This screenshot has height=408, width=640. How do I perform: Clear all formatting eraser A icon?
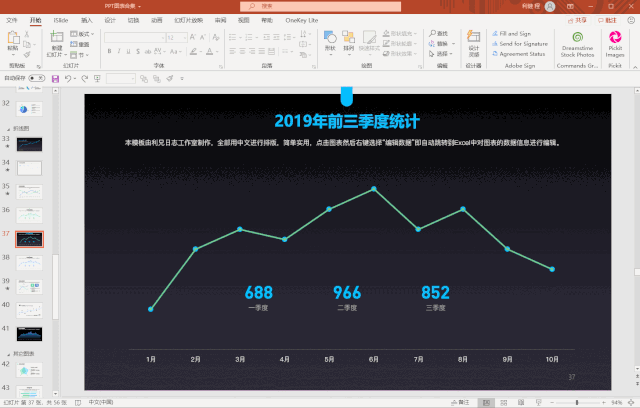pyautogui.click(x=216, y=37)
